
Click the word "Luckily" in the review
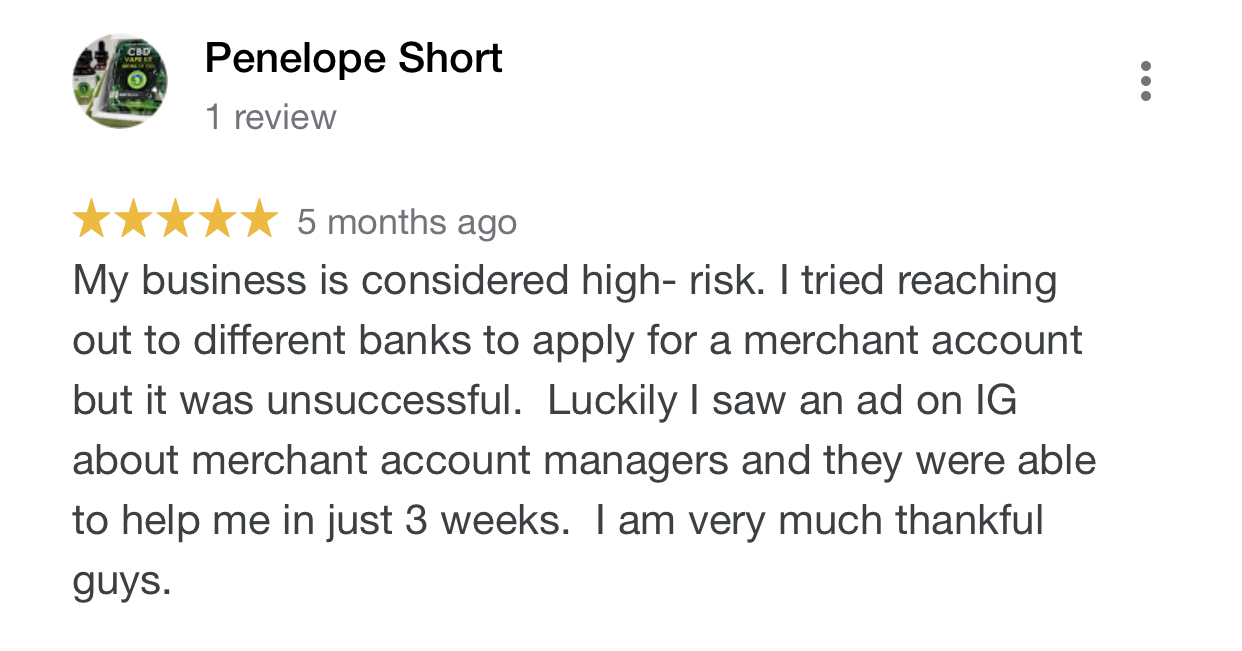[x=613, y=403]
